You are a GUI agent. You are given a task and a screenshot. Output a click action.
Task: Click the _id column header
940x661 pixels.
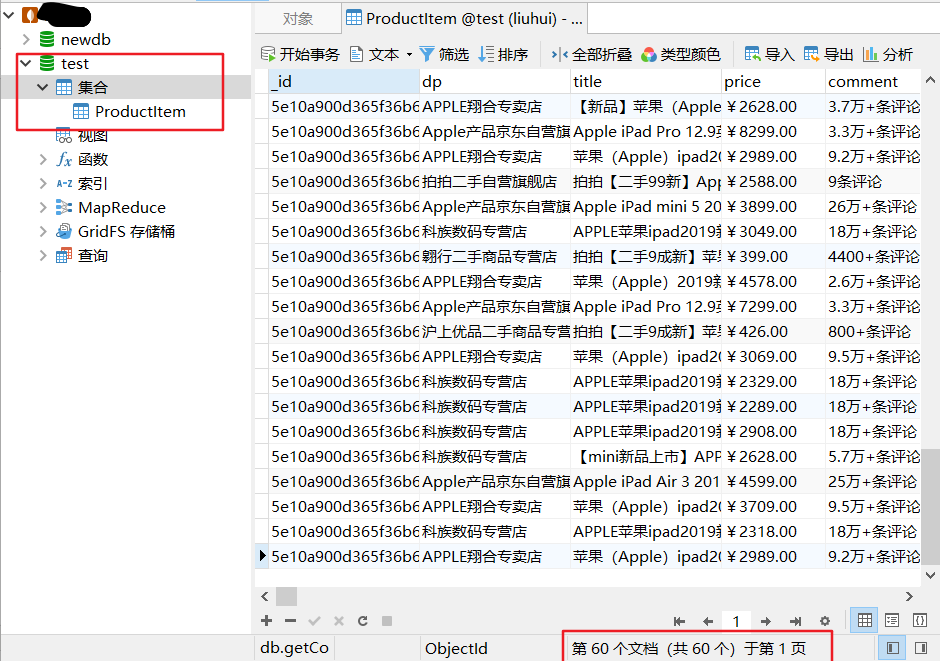click(x=344, y=82)
